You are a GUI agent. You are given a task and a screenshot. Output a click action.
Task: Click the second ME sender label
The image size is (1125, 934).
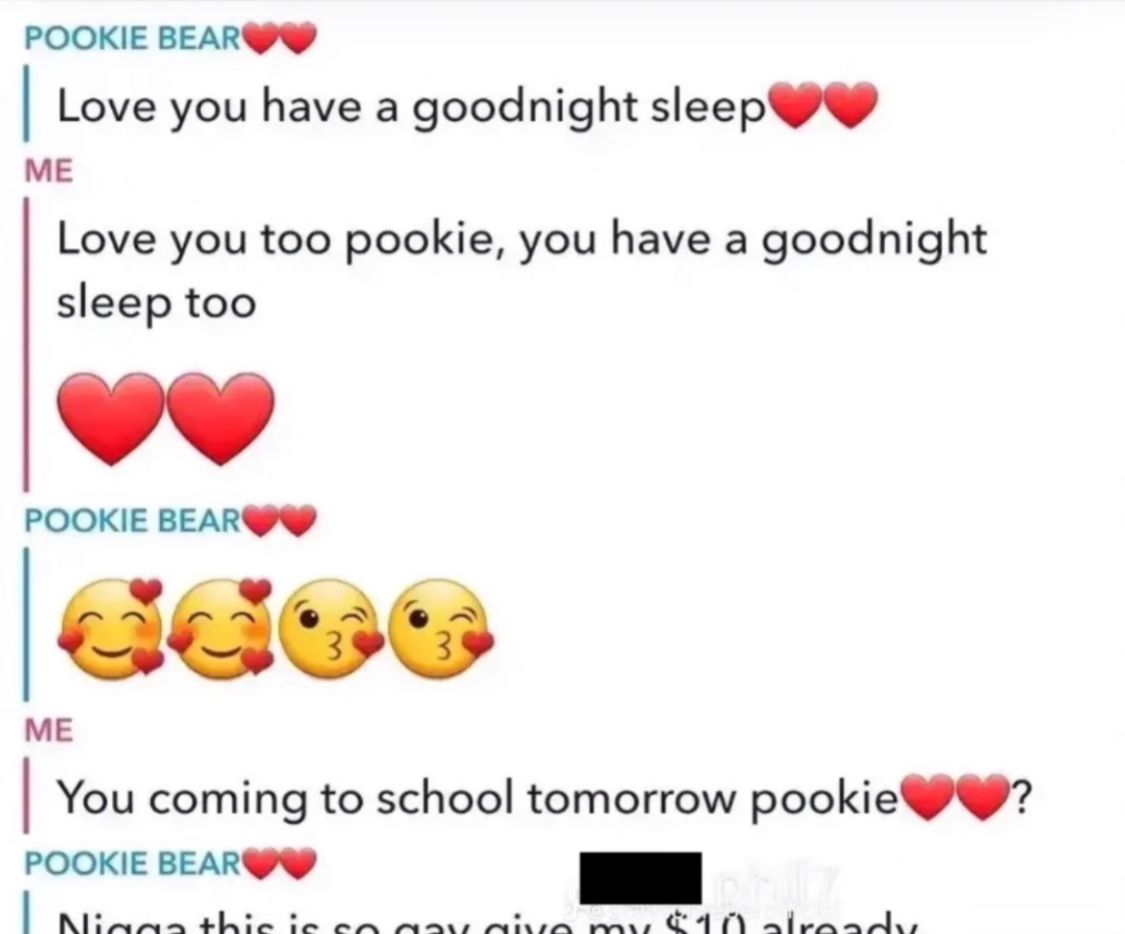(49, 730)
